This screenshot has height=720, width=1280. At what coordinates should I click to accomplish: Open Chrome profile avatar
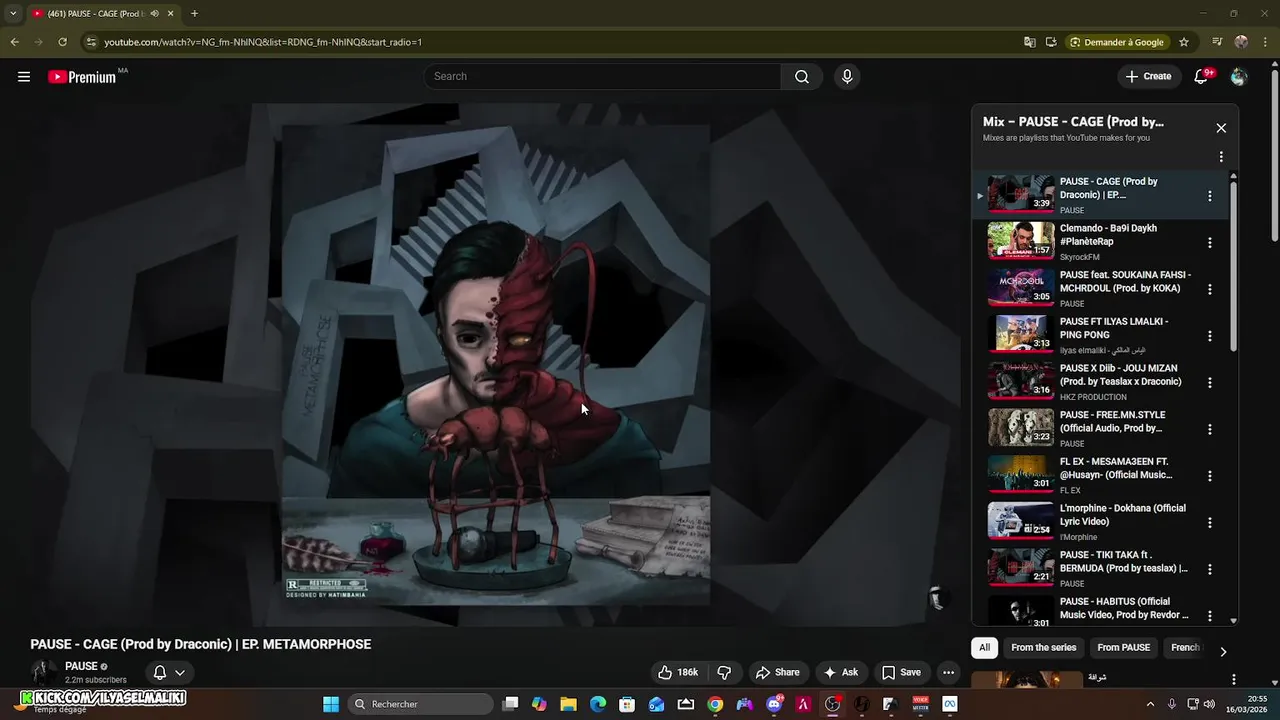coord(1241,42)
